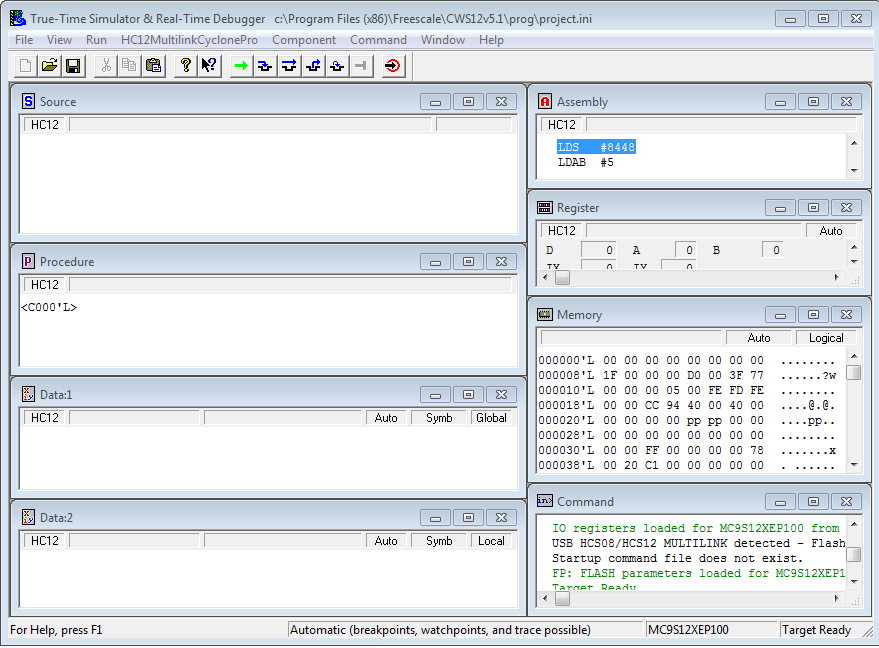
Task: Select the LDS #8448 assembly line
Action: (596, 147)
